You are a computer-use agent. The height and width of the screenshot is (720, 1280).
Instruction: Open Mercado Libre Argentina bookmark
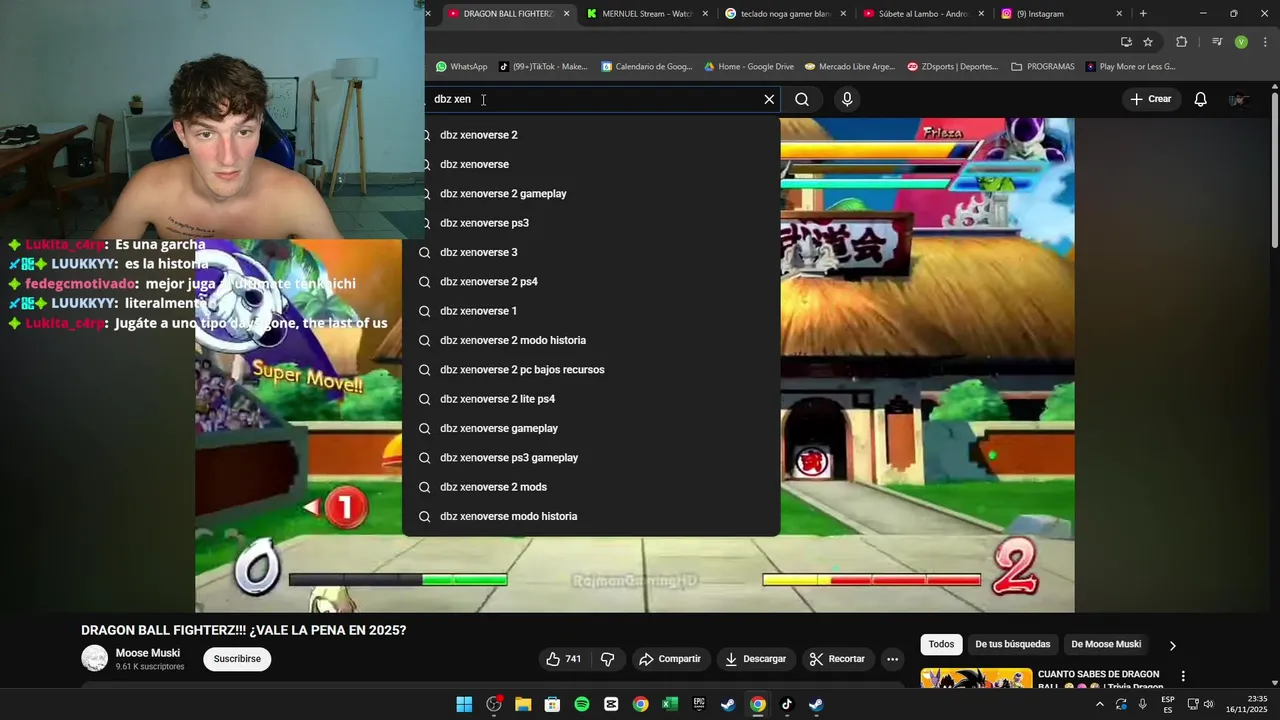click(850, 67)
